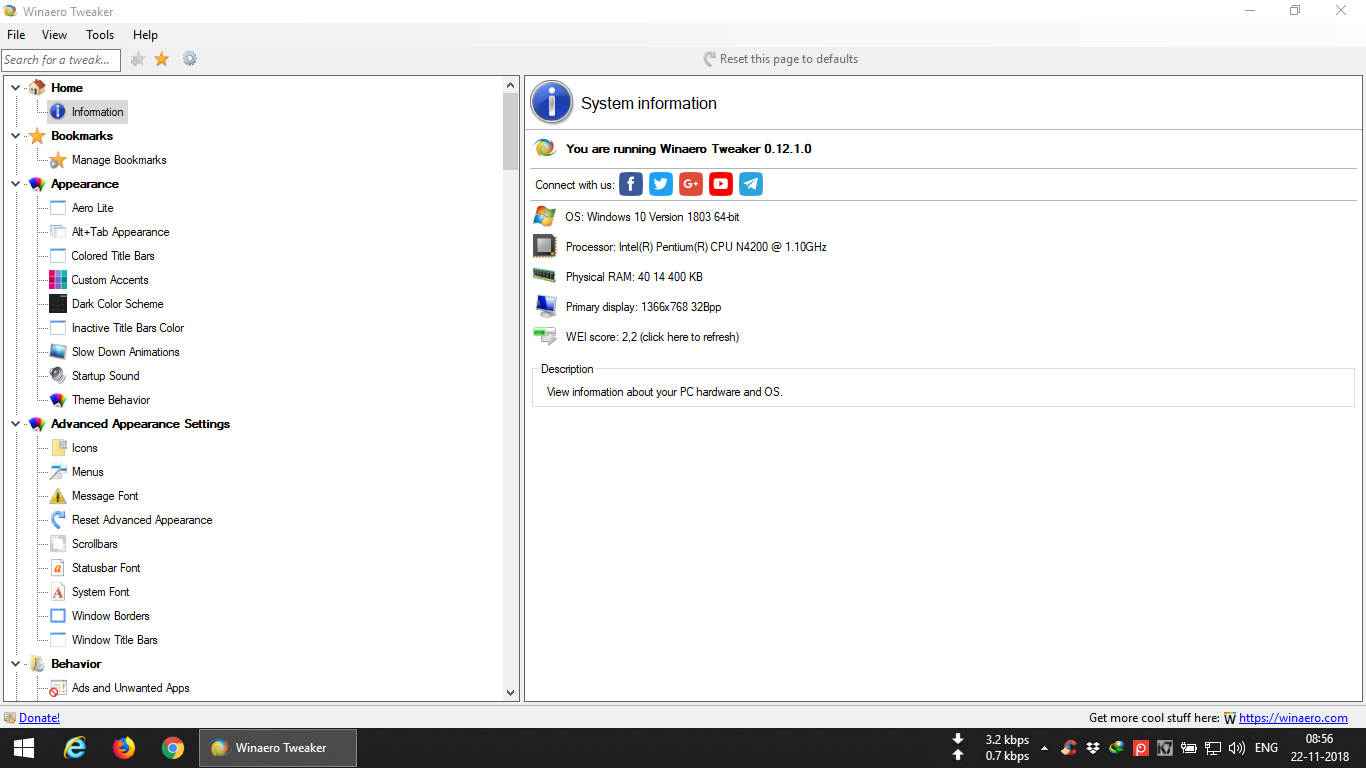Collapse the Behavior tree node
The width and height of the screenshot is (1366, 768).
point(15,664)
